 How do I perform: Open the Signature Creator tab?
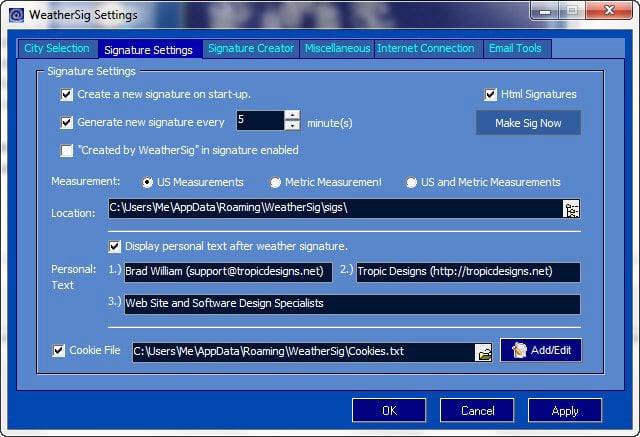(x=251, y=48)
